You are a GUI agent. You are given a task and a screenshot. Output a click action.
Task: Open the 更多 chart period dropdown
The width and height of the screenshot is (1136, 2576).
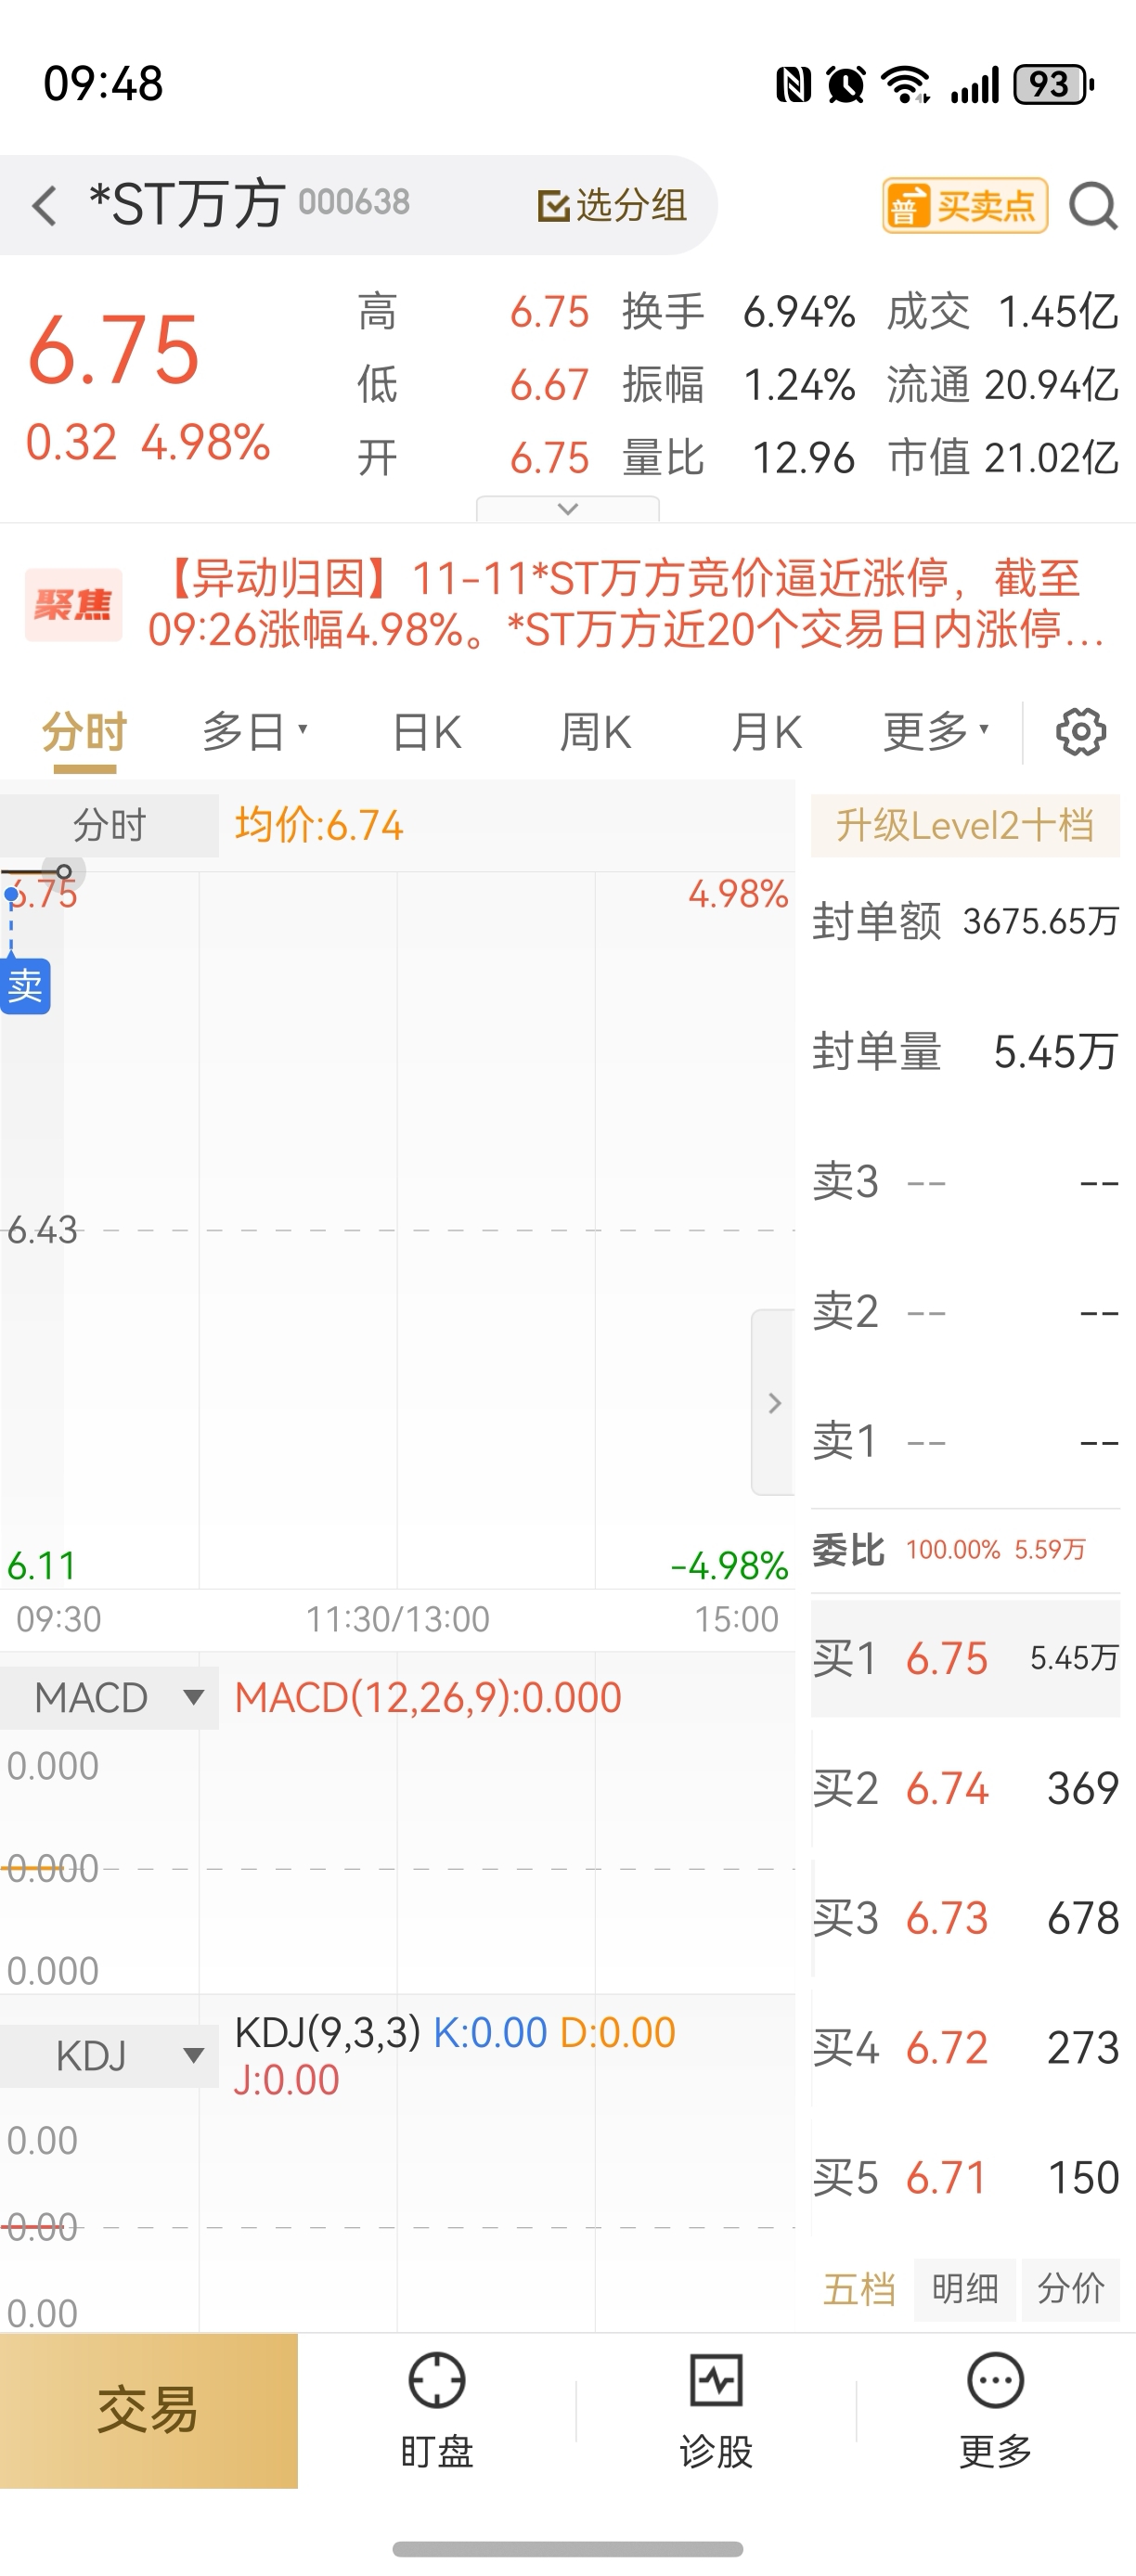tap(936, 732)
